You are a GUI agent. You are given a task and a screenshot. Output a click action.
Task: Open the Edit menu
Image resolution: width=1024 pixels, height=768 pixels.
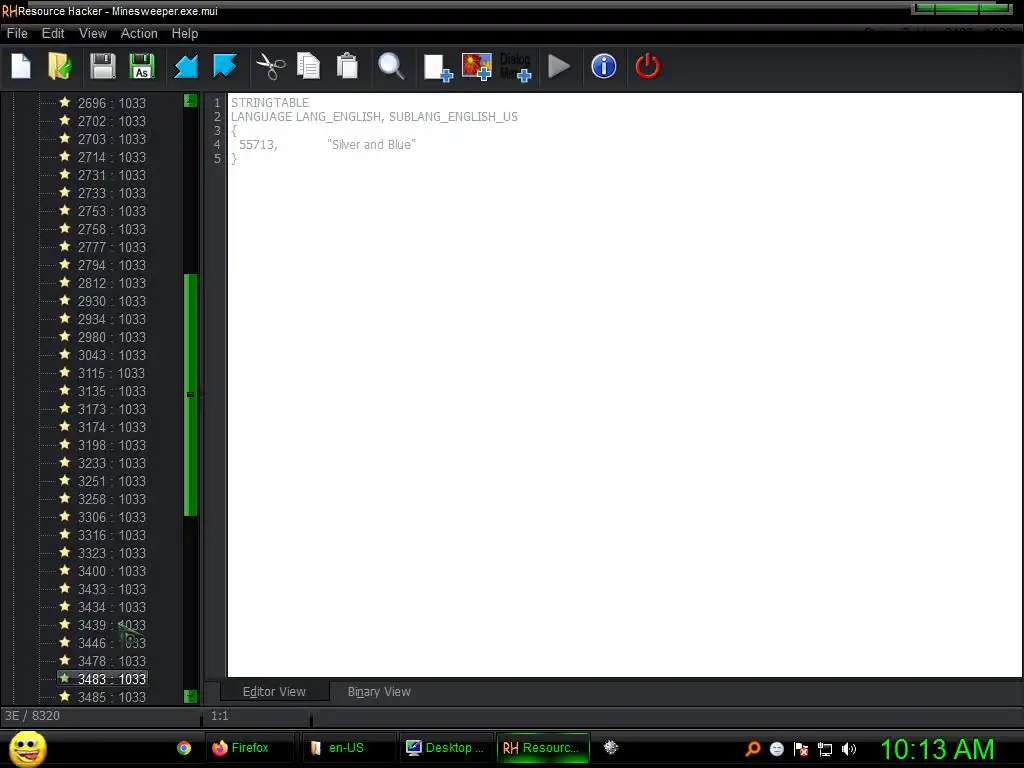click(x=53, y=33)
